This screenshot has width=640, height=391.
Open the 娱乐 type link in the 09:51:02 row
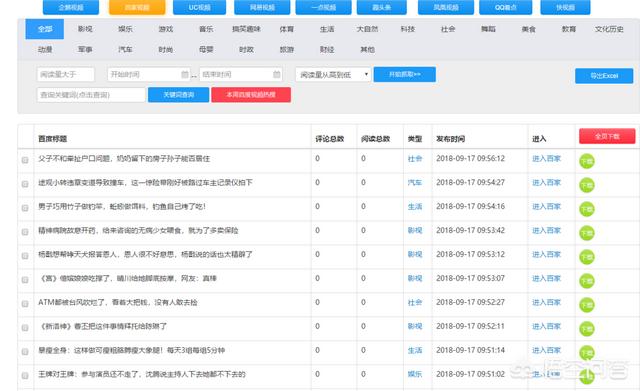[x=415, y=374]
